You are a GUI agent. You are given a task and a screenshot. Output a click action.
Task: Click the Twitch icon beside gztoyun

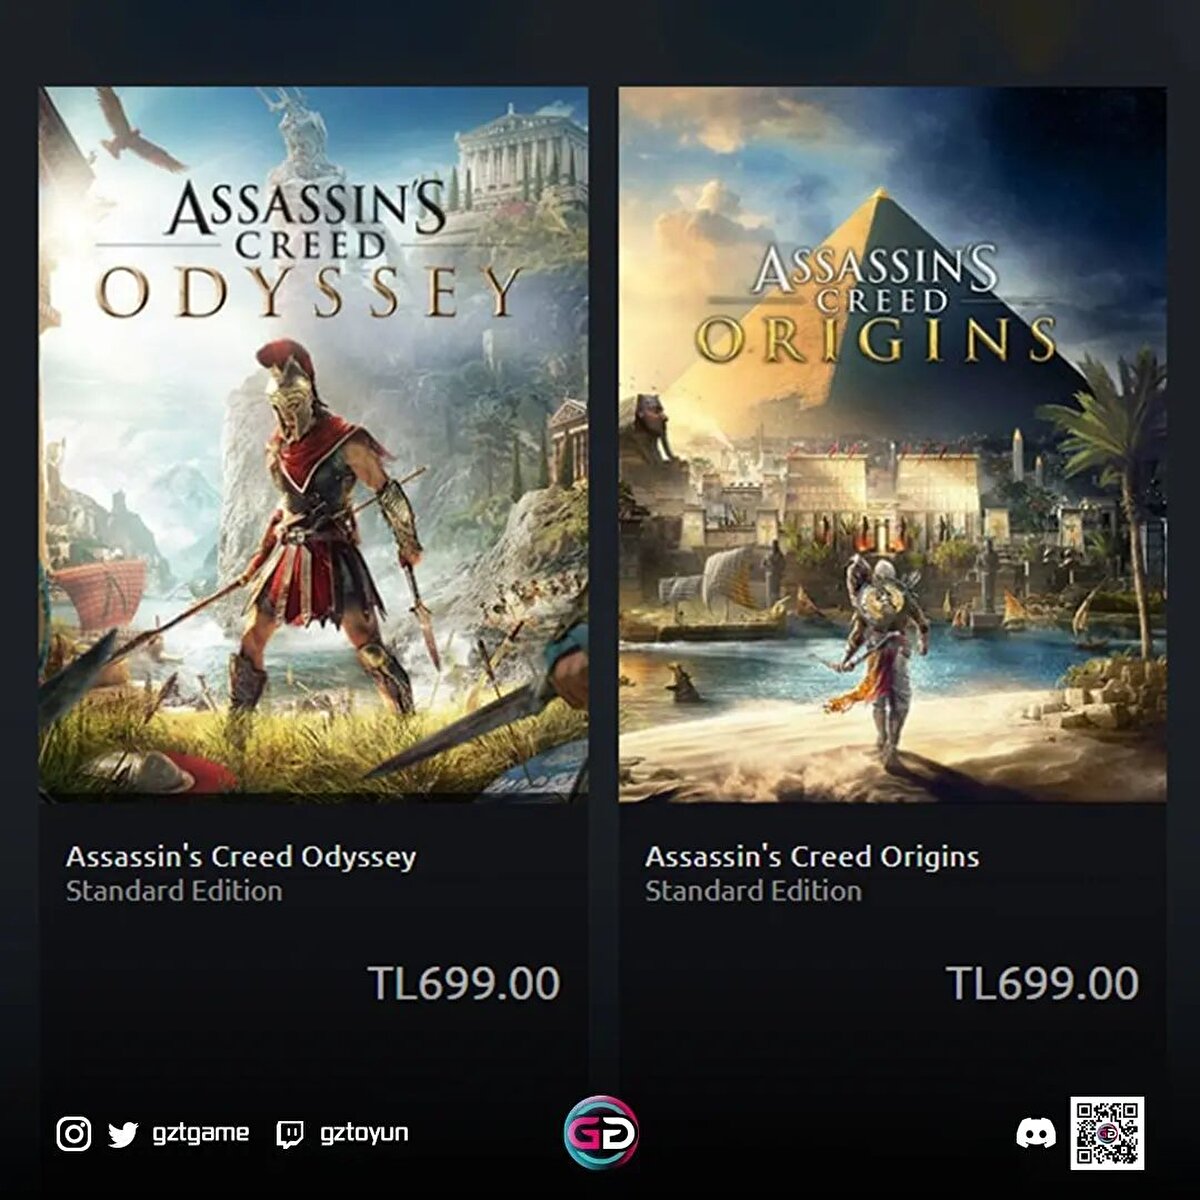pos(290,1135)
